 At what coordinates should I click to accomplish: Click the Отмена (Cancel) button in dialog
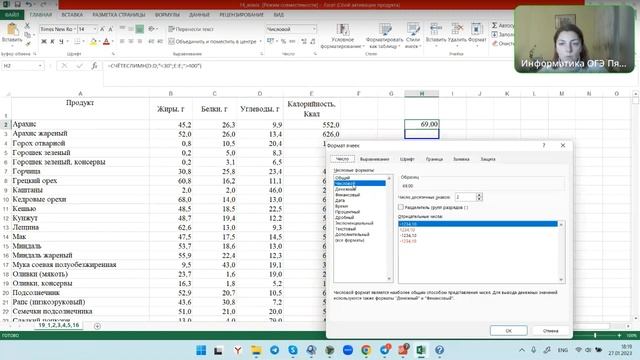click(x=550, y=331)
